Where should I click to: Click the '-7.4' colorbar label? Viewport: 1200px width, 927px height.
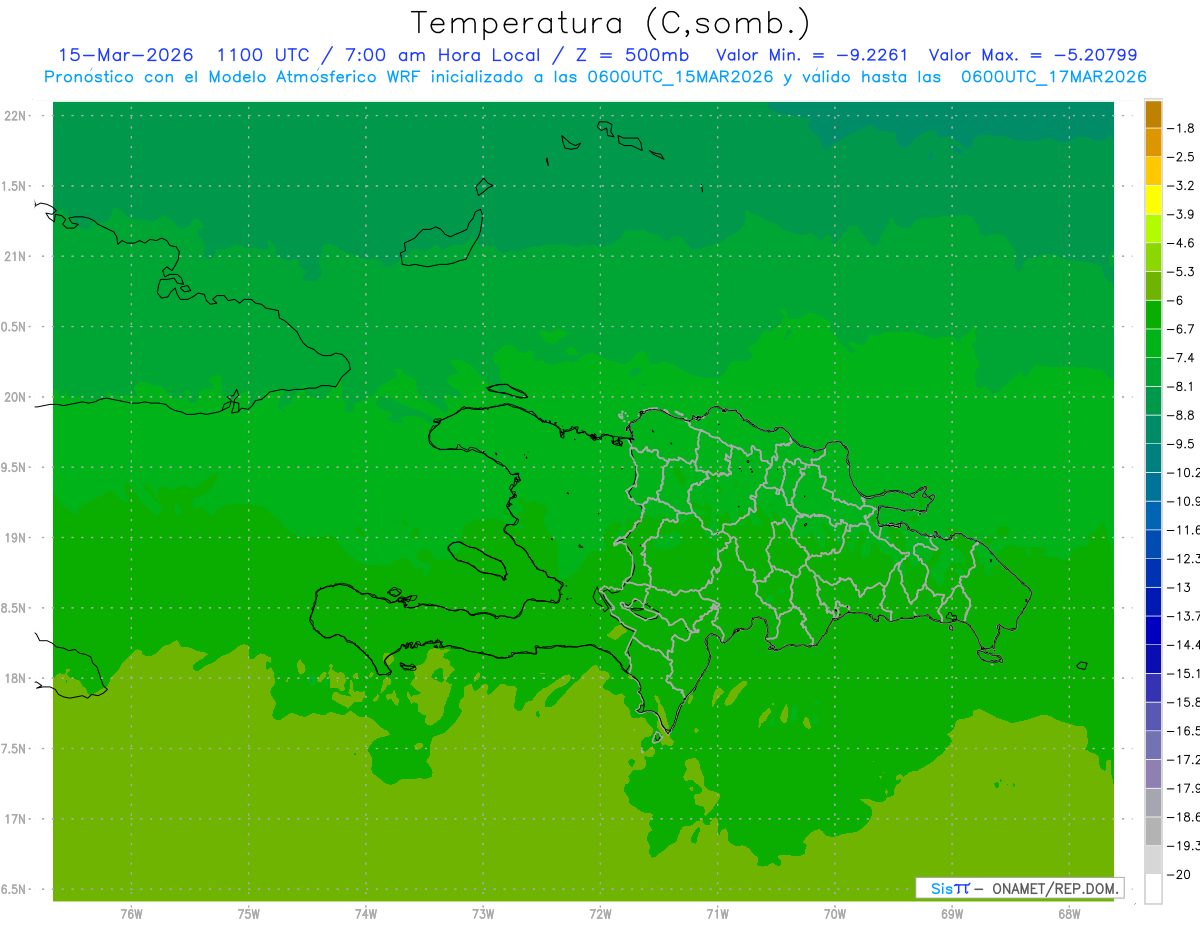click(1181, 358)
